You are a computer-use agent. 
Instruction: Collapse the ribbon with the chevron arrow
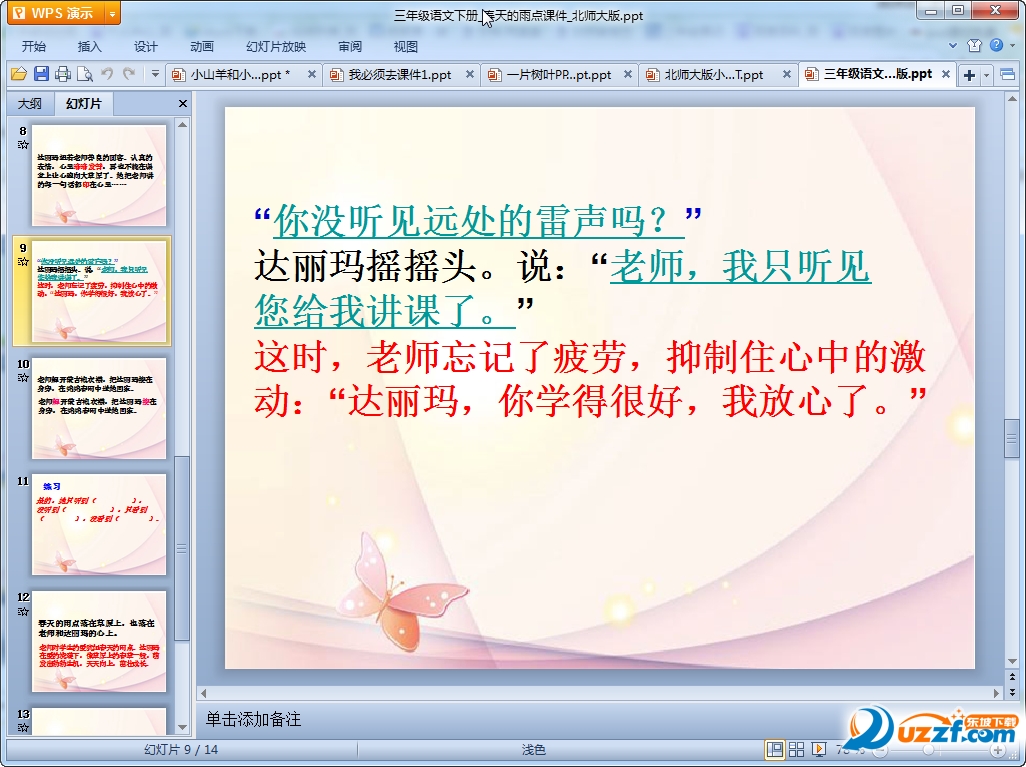(x=953, y=45)
